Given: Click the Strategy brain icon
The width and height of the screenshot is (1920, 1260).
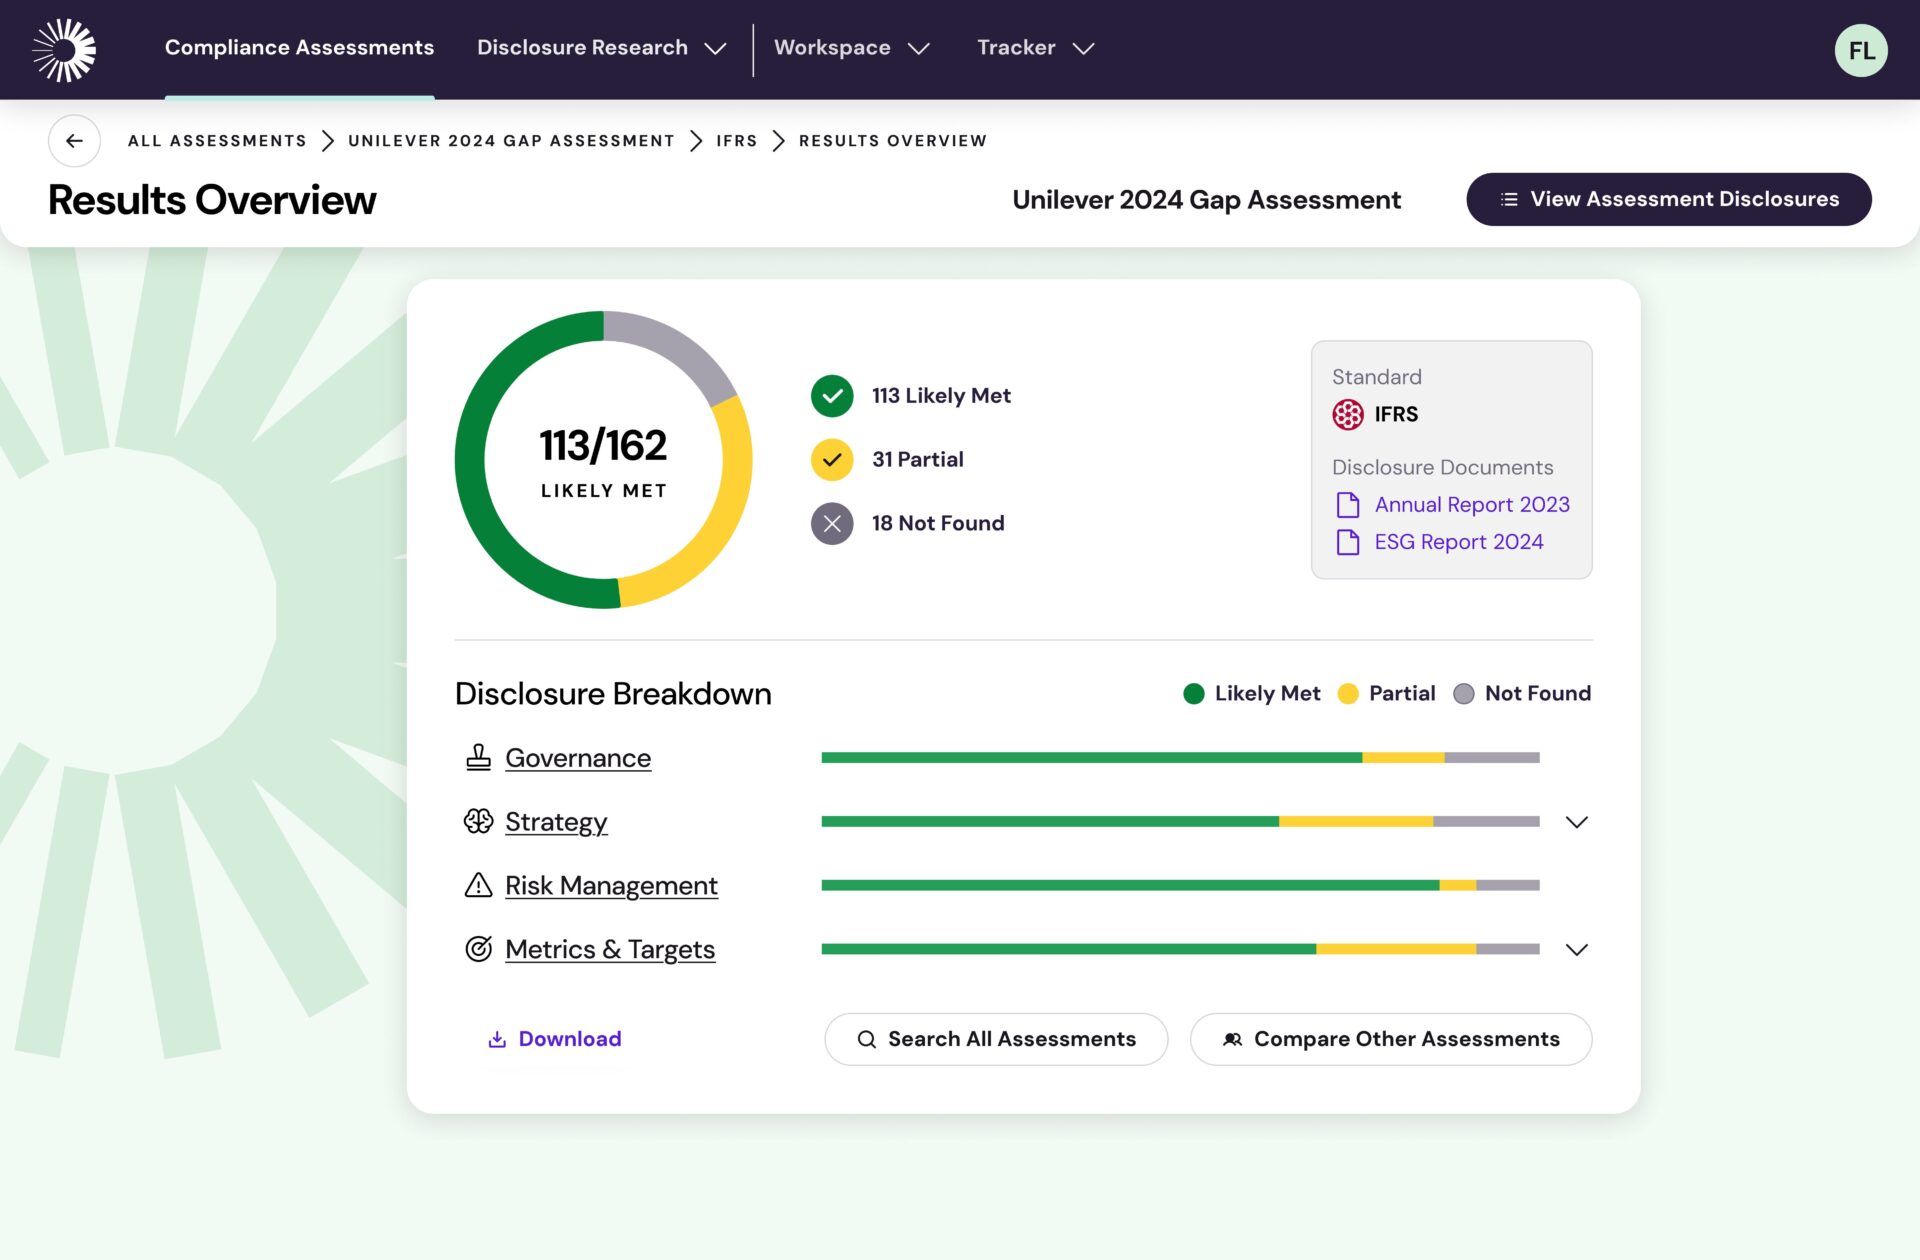Looking at the screenshot, I should [x=478, y=821].
